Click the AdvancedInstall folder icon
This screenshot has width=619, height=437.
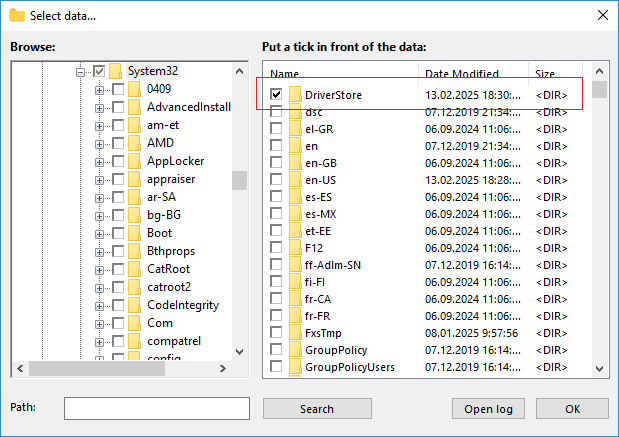coord(134,107)
